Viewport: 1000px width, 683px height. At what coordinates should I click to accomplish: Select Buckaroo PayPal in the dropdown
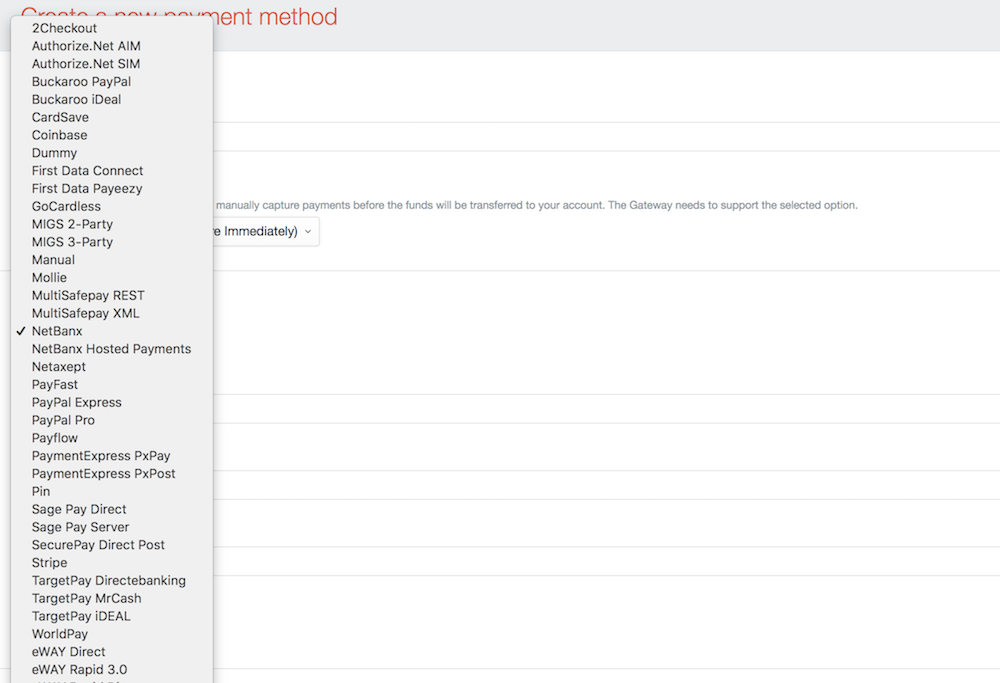point(112,82)
